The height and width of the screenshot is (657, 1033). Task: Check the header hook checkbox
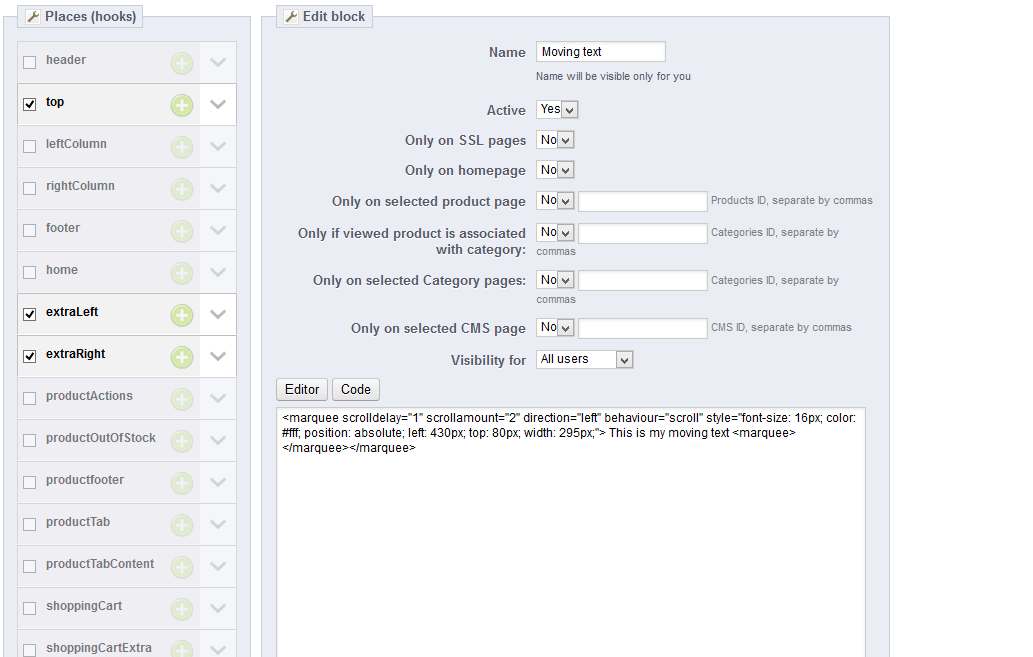30,63
